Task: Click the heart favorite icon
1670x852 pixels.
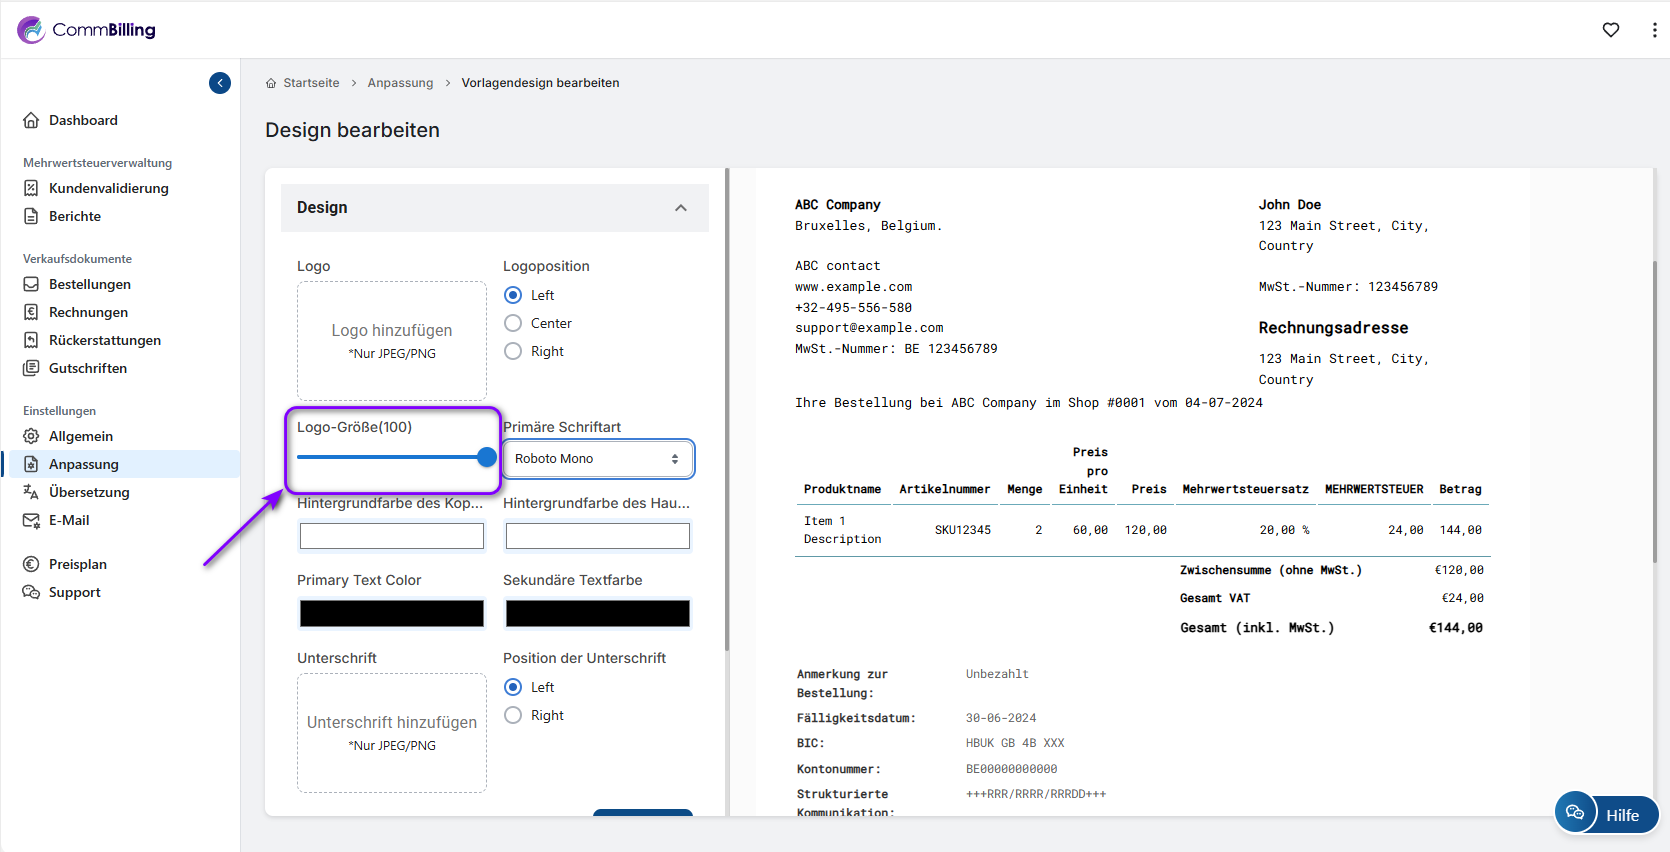Action: coord(1611,30)
